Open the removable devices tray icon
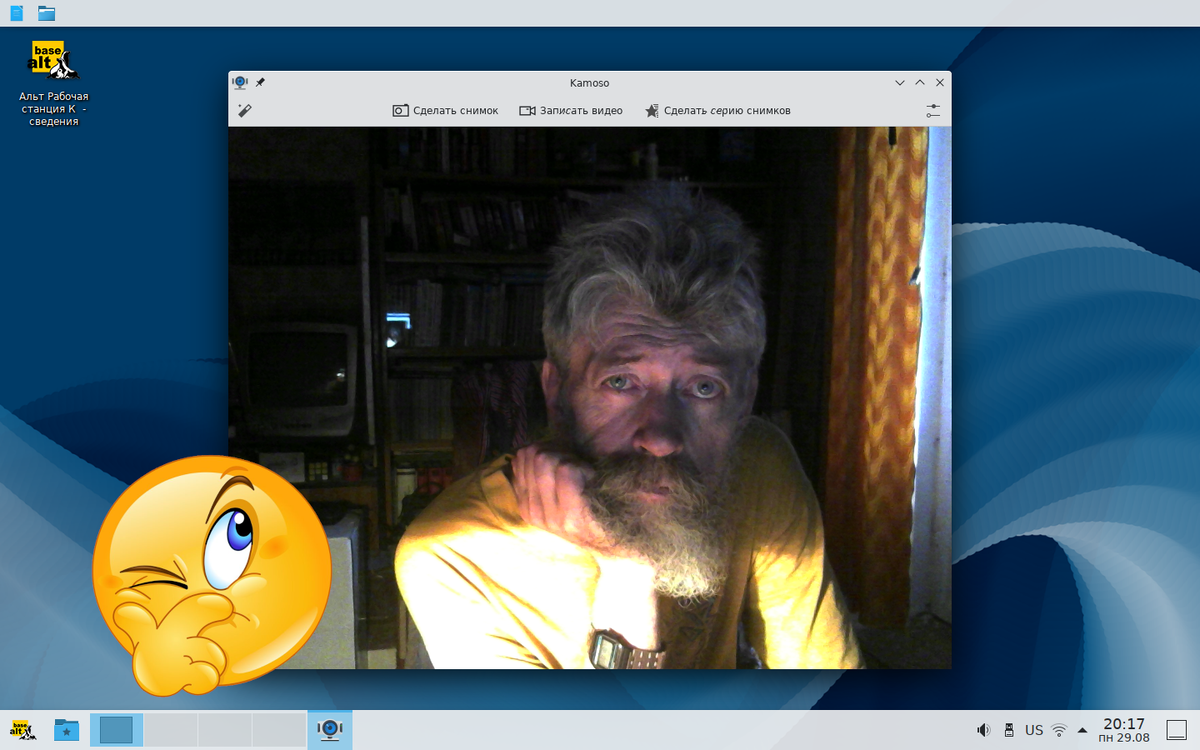The image size is (1200, 750). pos(1009,730)
